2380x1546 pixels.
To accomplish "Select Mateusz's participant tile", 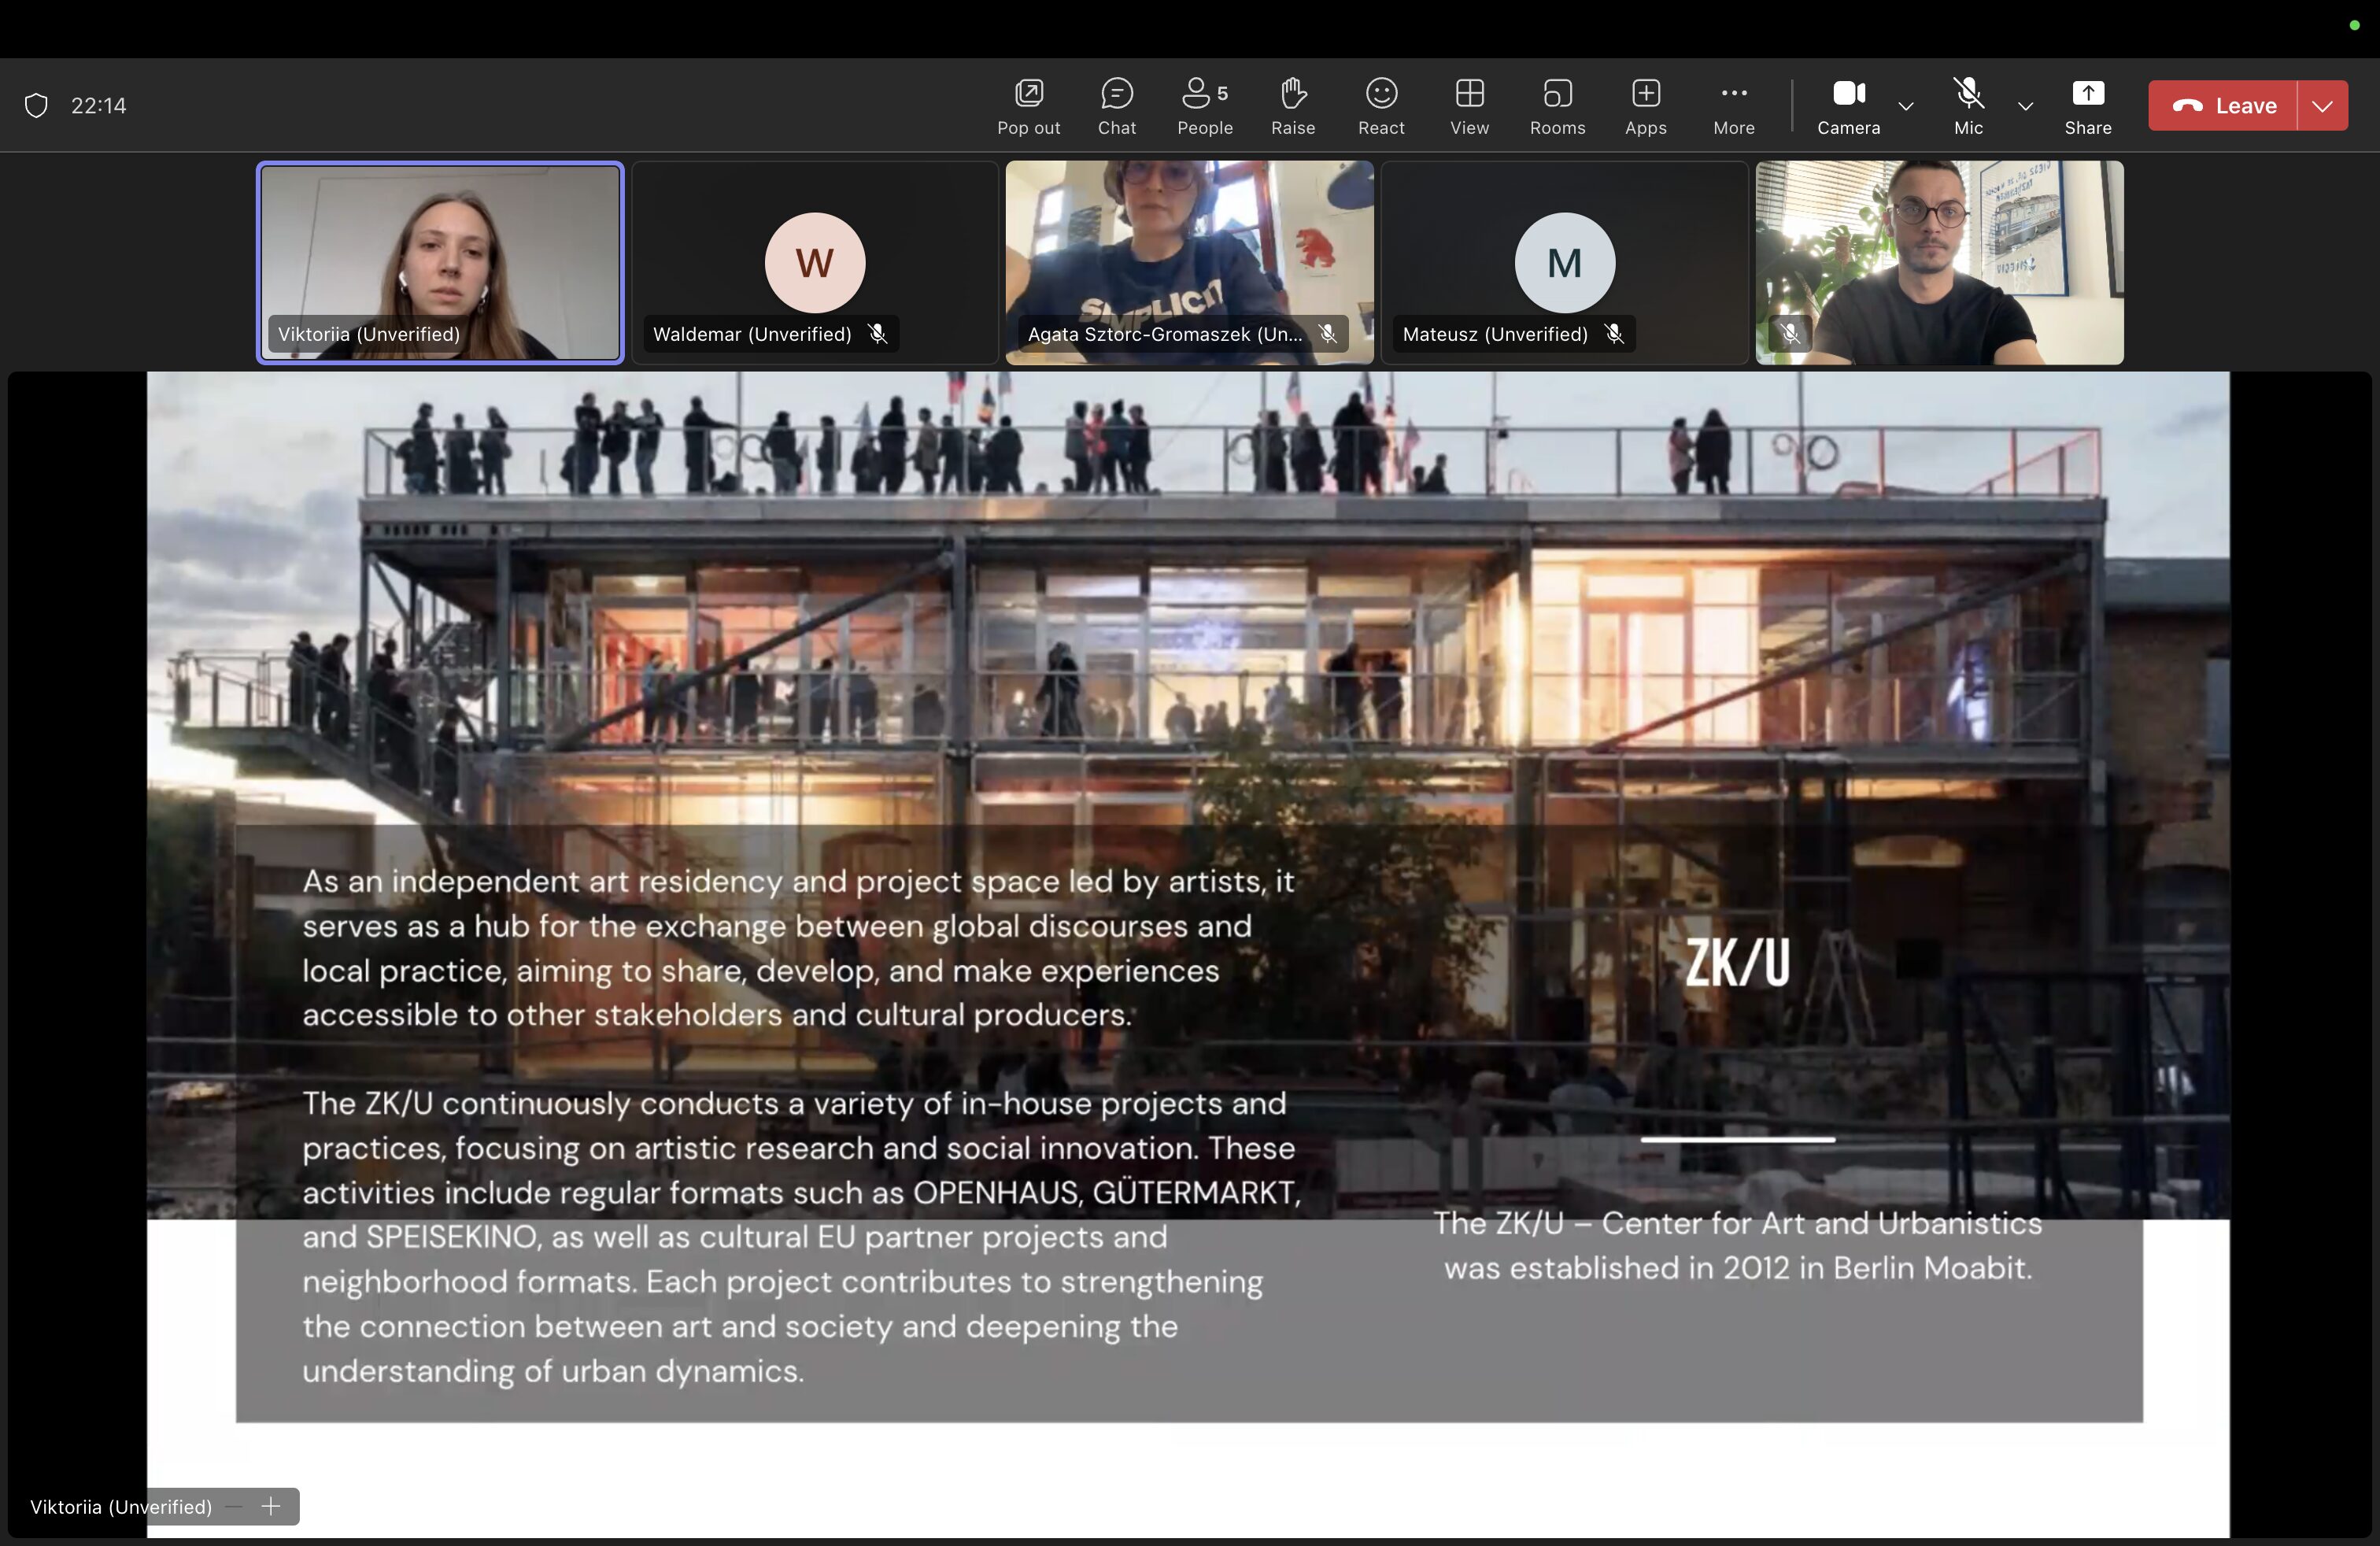I will point(1564,263).
